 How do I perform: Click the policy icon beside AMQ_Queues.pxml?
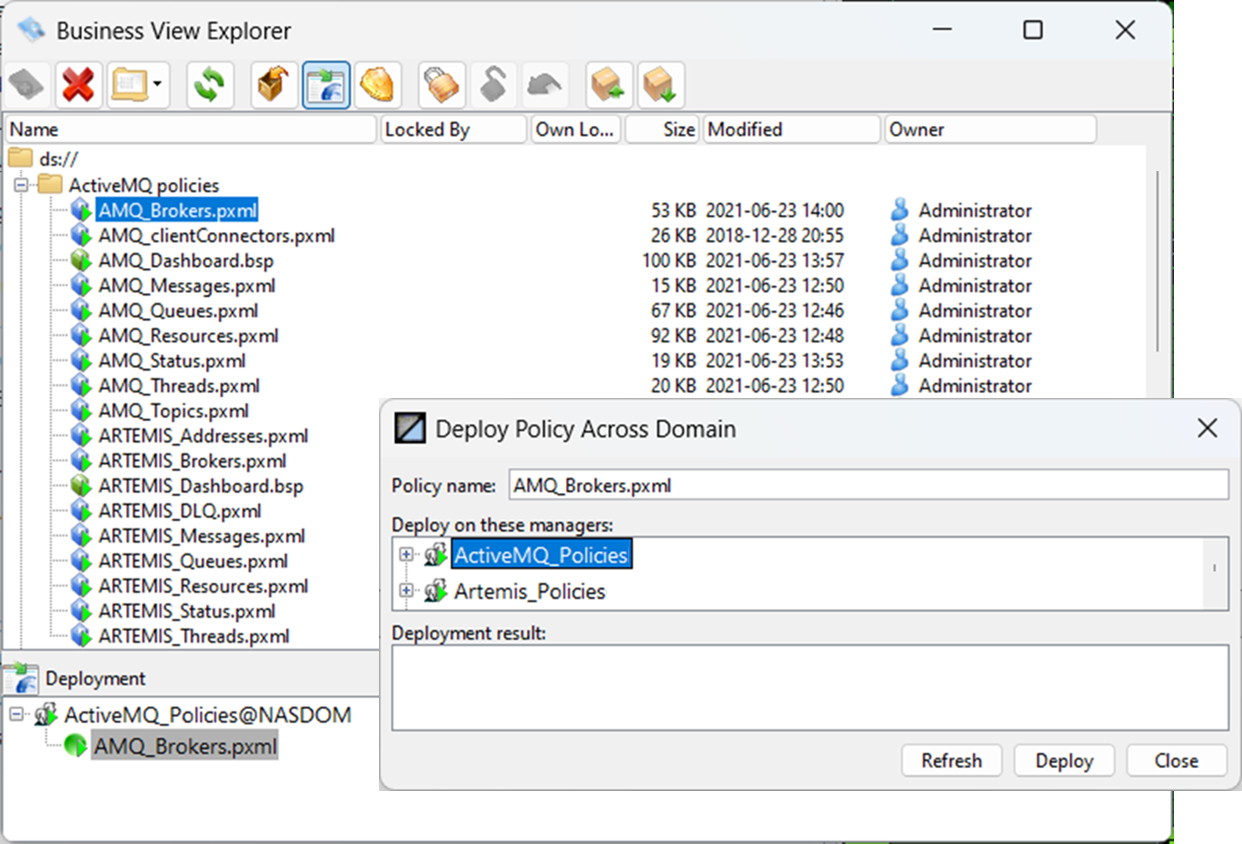pyautogui.click(x=81, y=310)
